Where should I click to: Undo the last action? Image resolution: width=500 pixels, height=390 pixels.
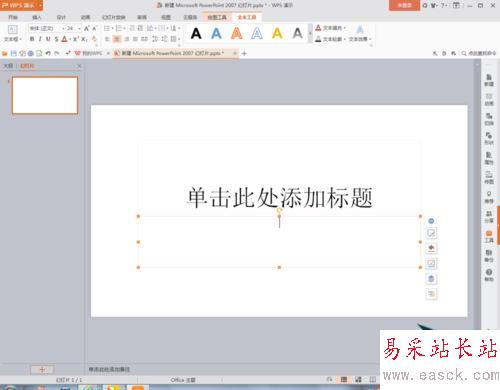pos(48,53)
